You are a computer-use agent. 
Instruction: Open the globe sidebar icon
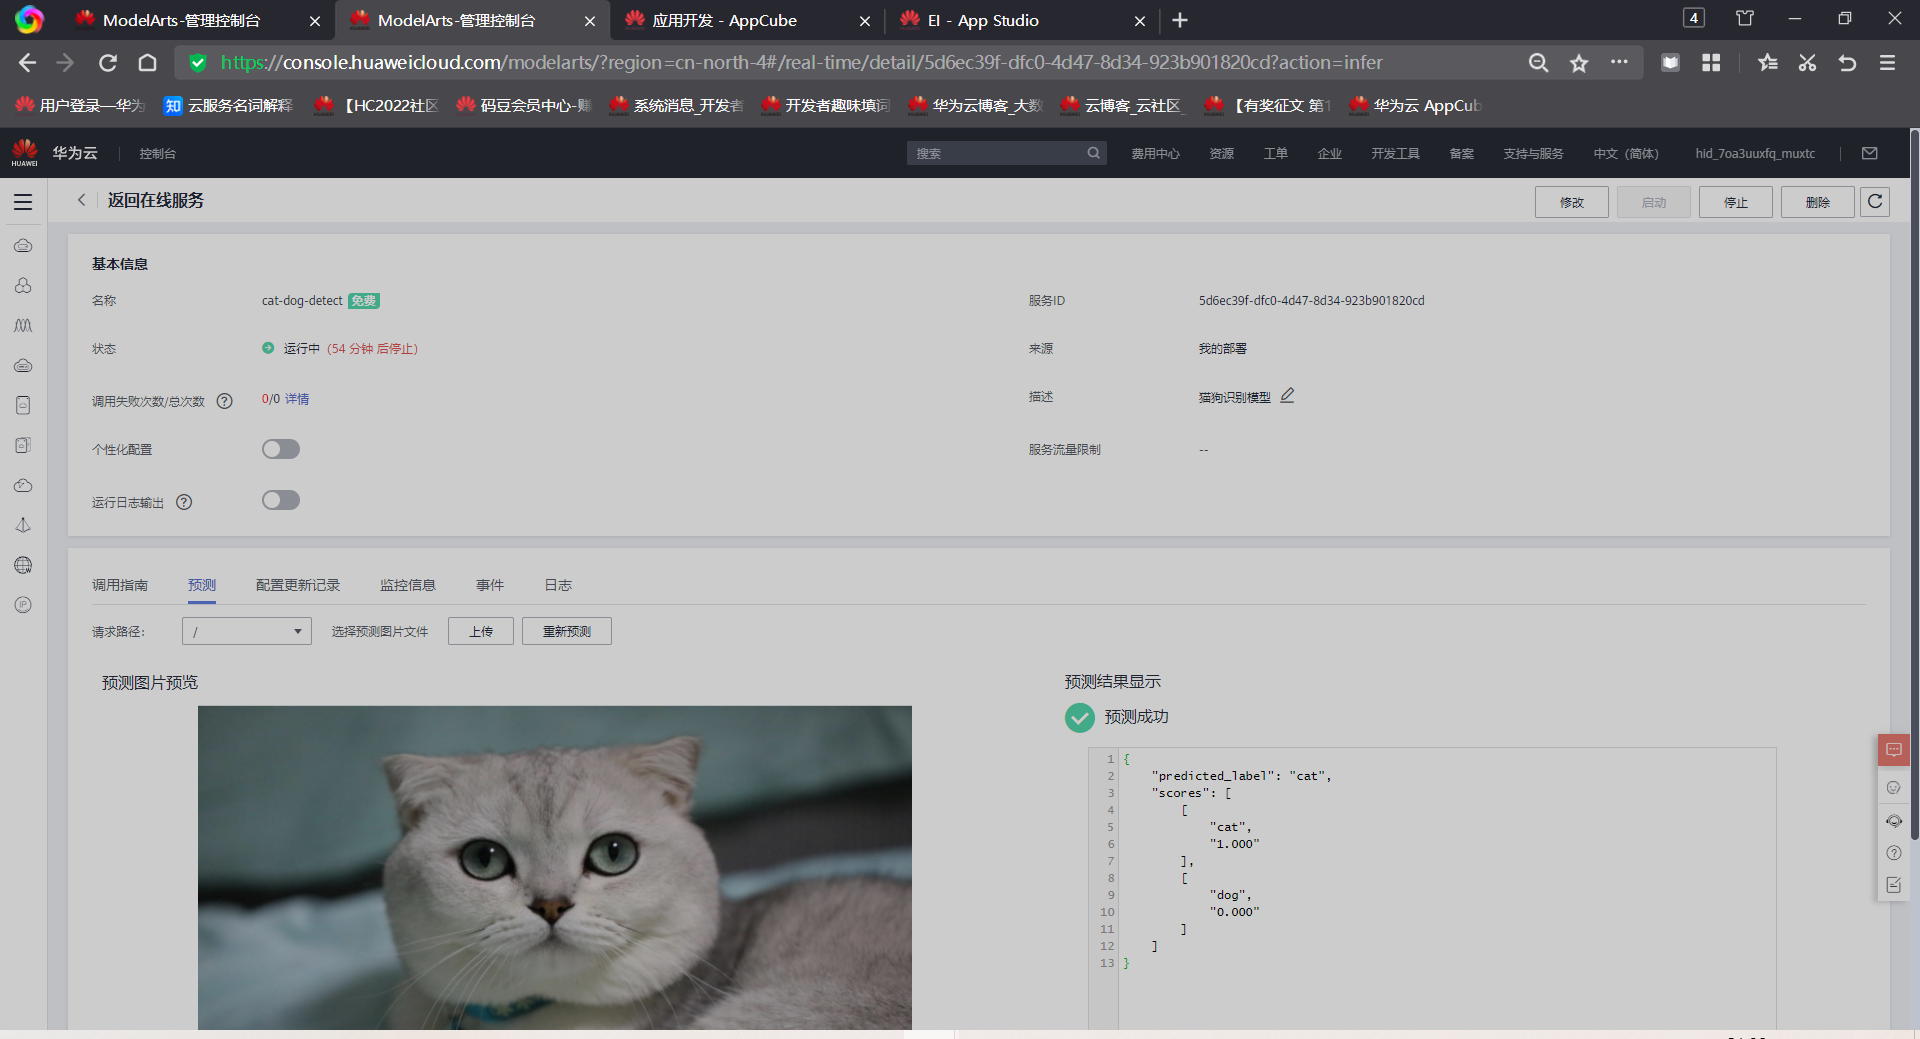[23, 565]
